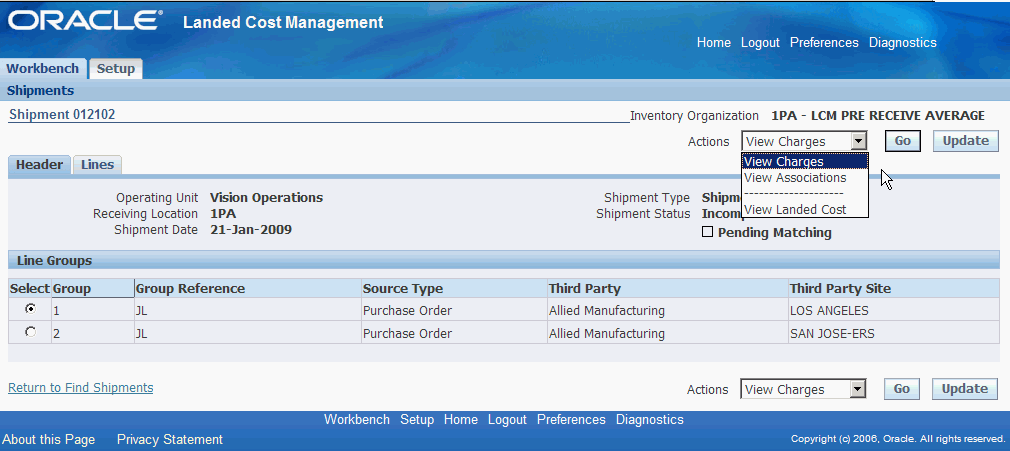Enable the Pending Matching checkbox
The height and width of the screenshot is (451, 1010).
707,232
